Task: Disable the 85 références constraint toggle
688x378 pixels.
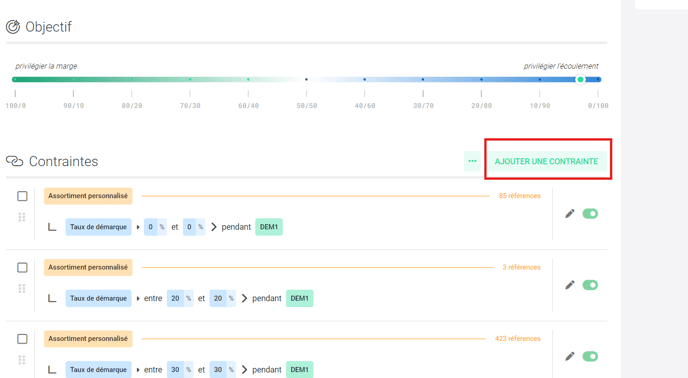Action: pos(590,214)
